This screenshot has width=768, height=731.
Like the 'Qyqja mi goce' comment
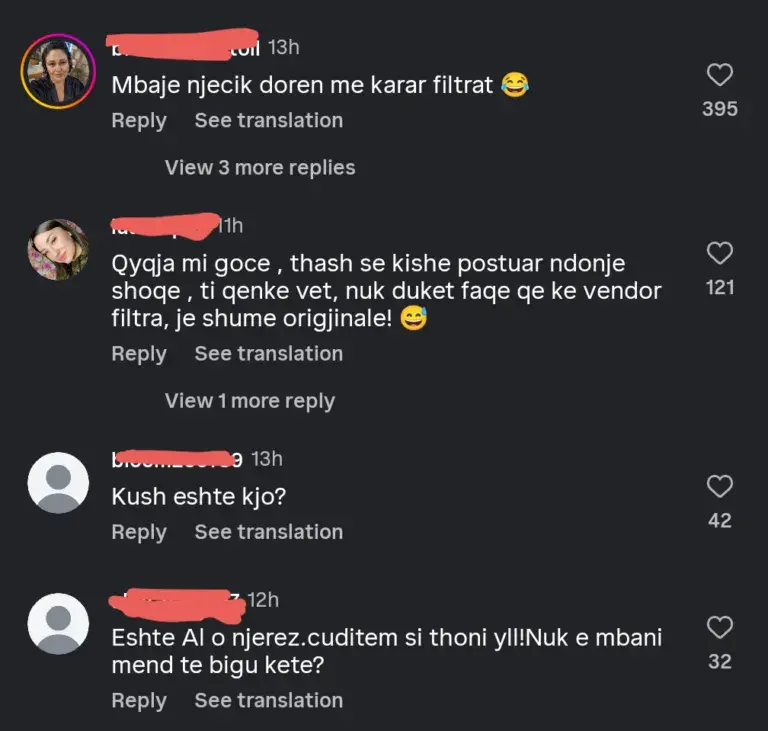[719, 254]
